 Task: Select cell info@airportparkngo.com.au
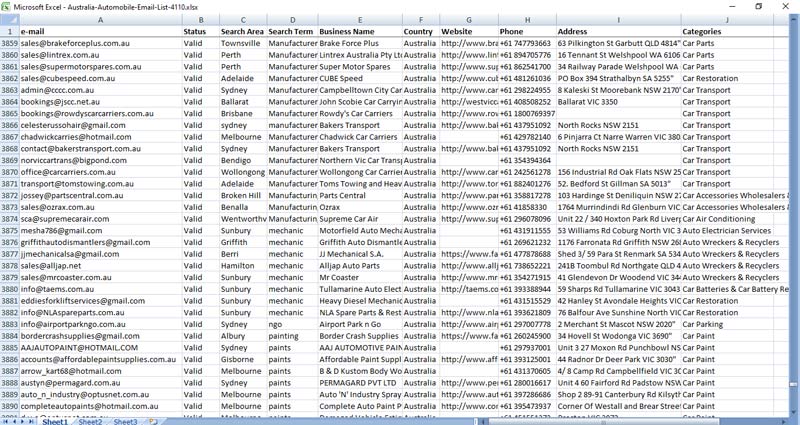pos(101,324)
